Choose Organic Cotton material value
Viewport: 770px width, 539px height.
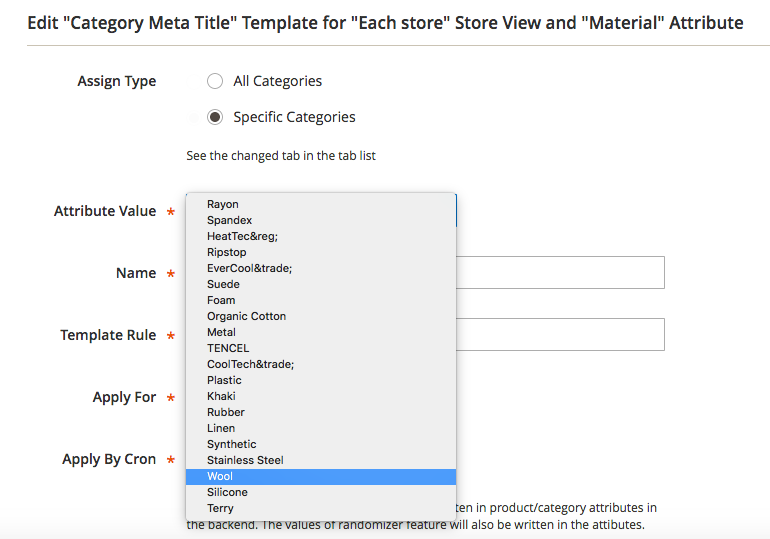click(246, 316)
